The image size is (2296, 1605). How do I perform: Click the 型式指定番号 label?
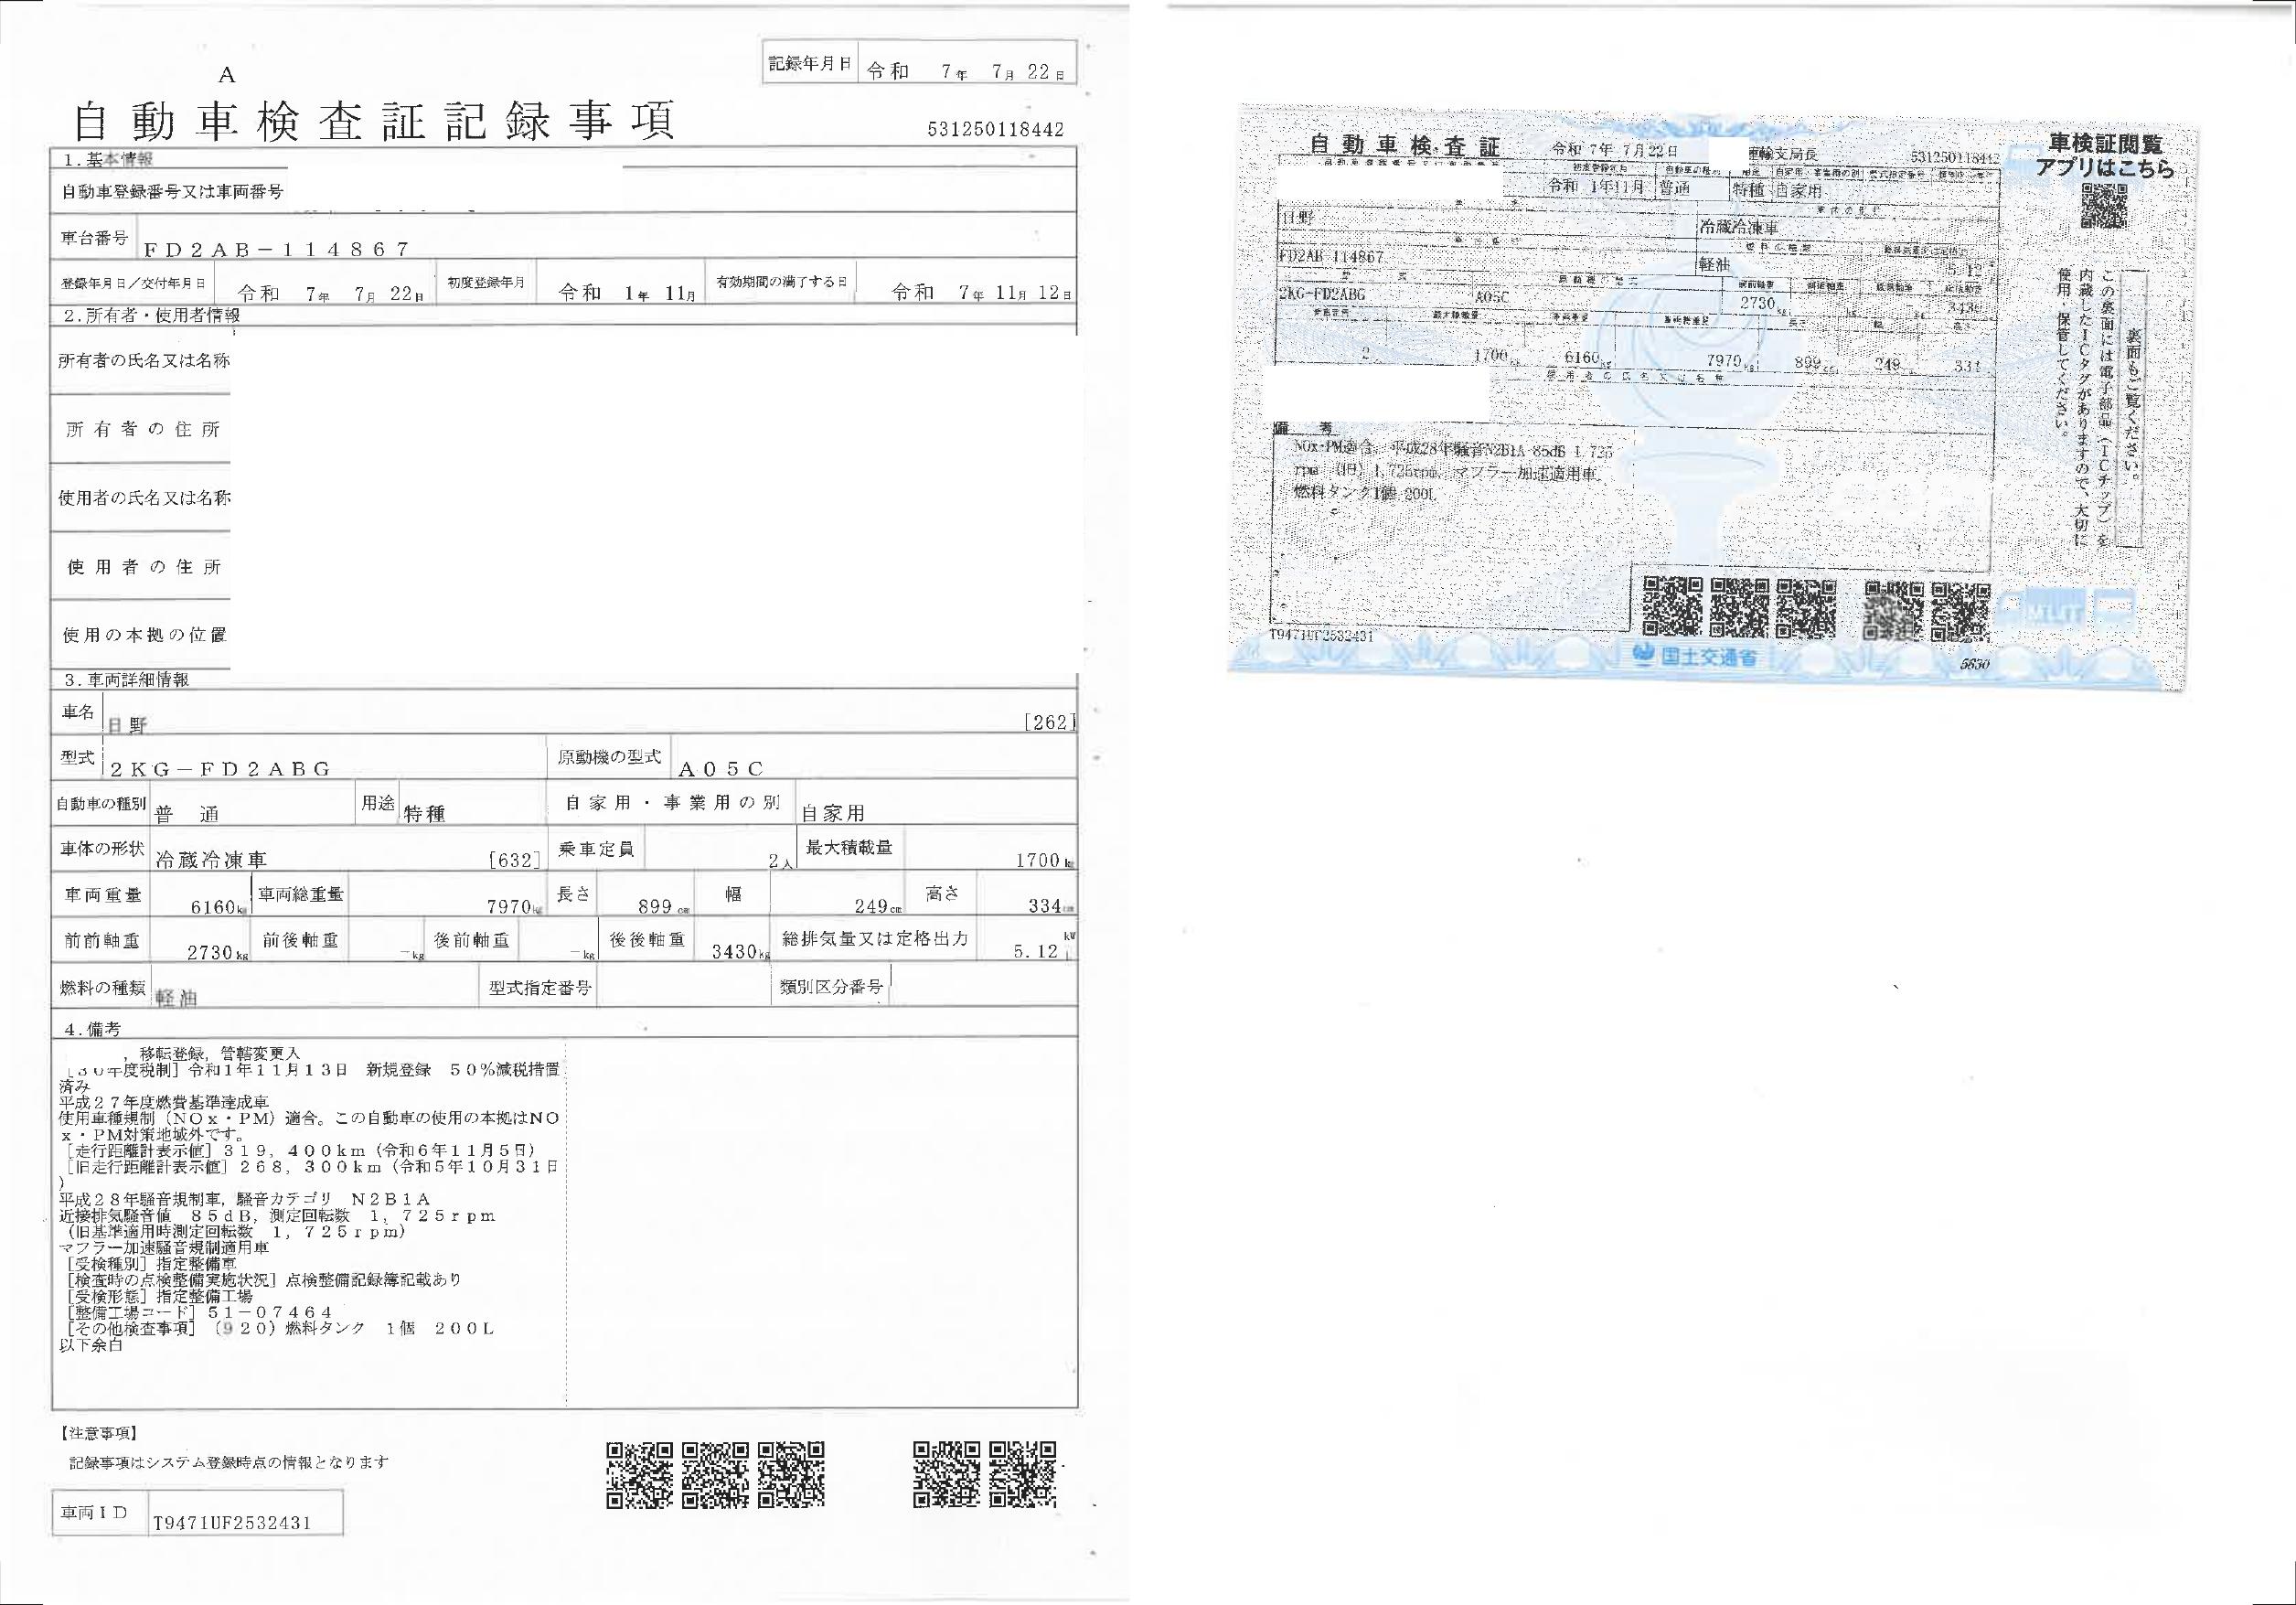click(540, 988)
